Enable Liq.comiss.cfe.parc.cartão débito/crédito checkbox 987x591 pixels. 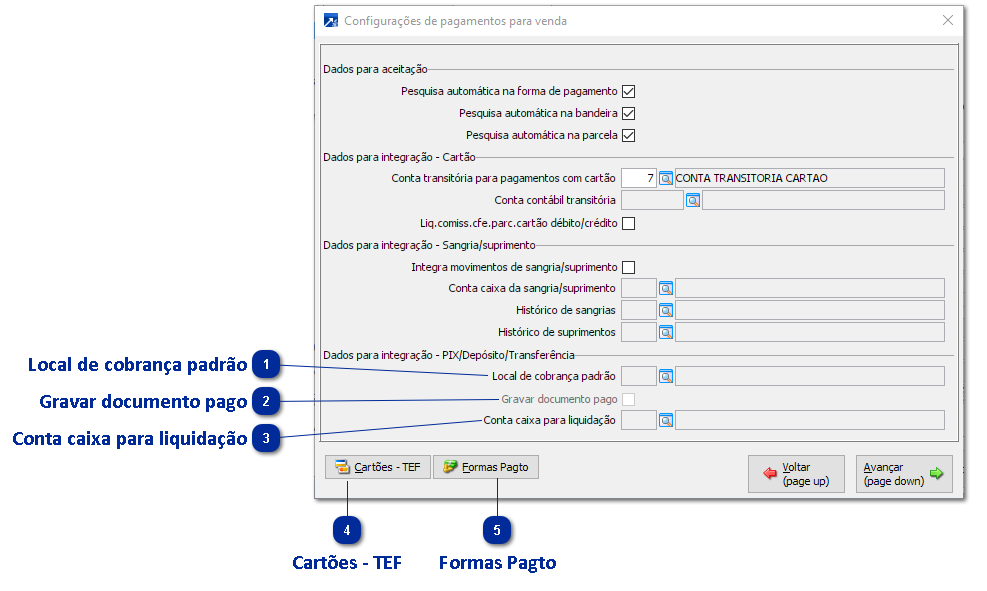click(x=628, y=224)
